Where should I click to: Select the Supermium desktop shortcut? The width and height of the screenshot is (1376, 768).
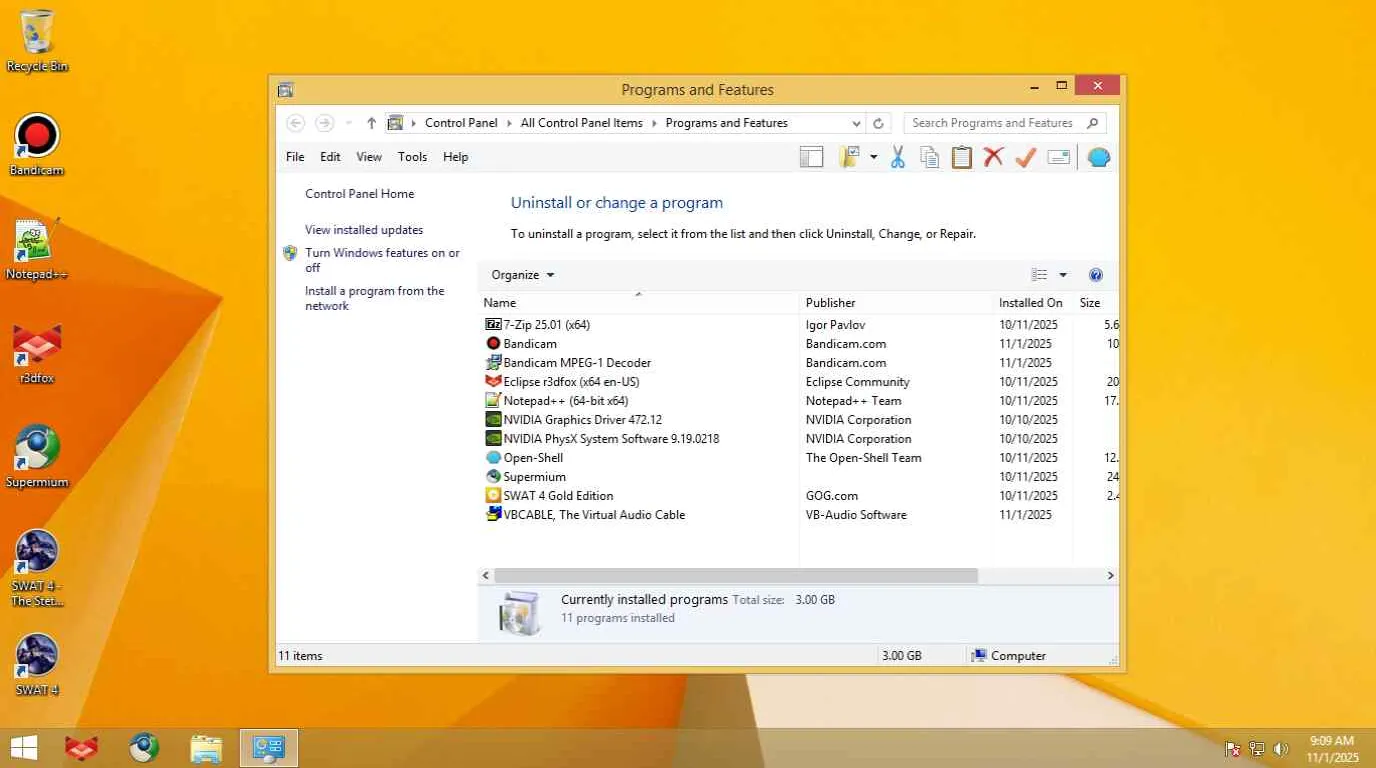[x=37, y=457]
